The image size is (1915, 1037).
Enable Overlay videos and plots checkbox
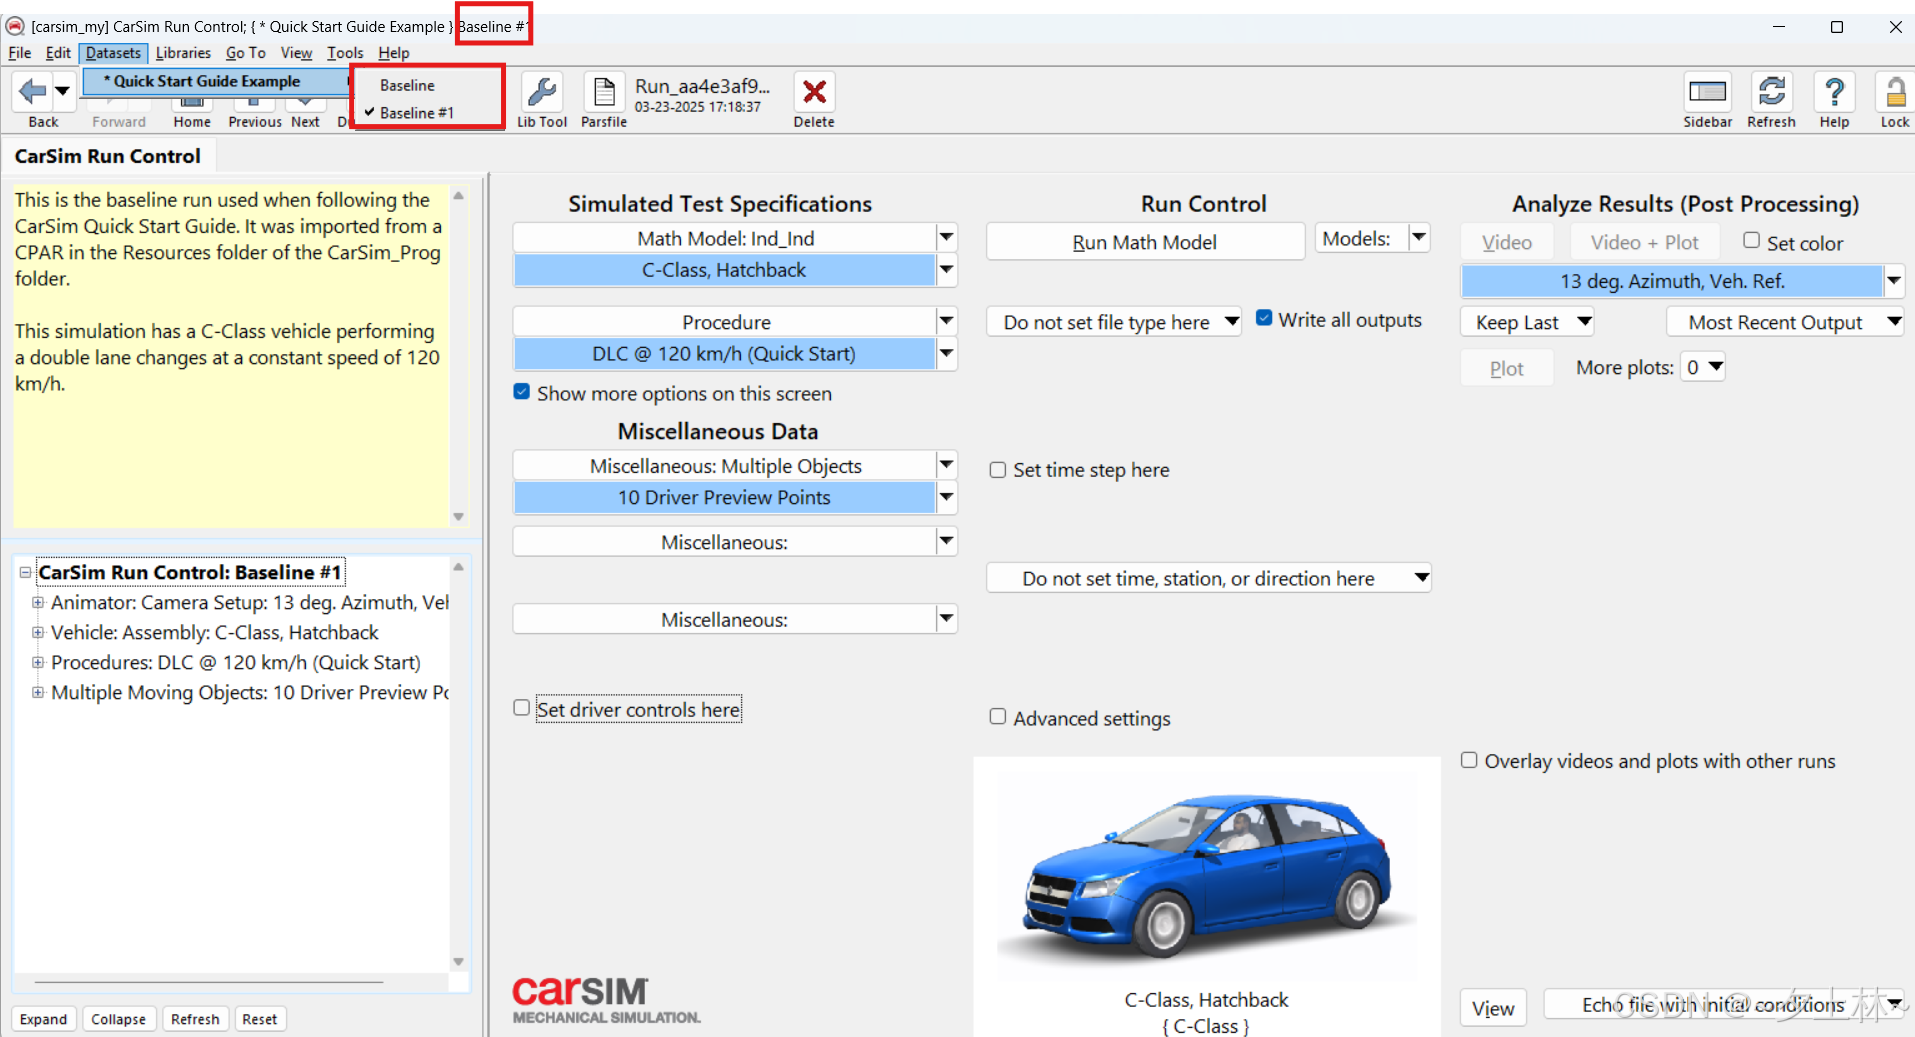pos(1469,760)
